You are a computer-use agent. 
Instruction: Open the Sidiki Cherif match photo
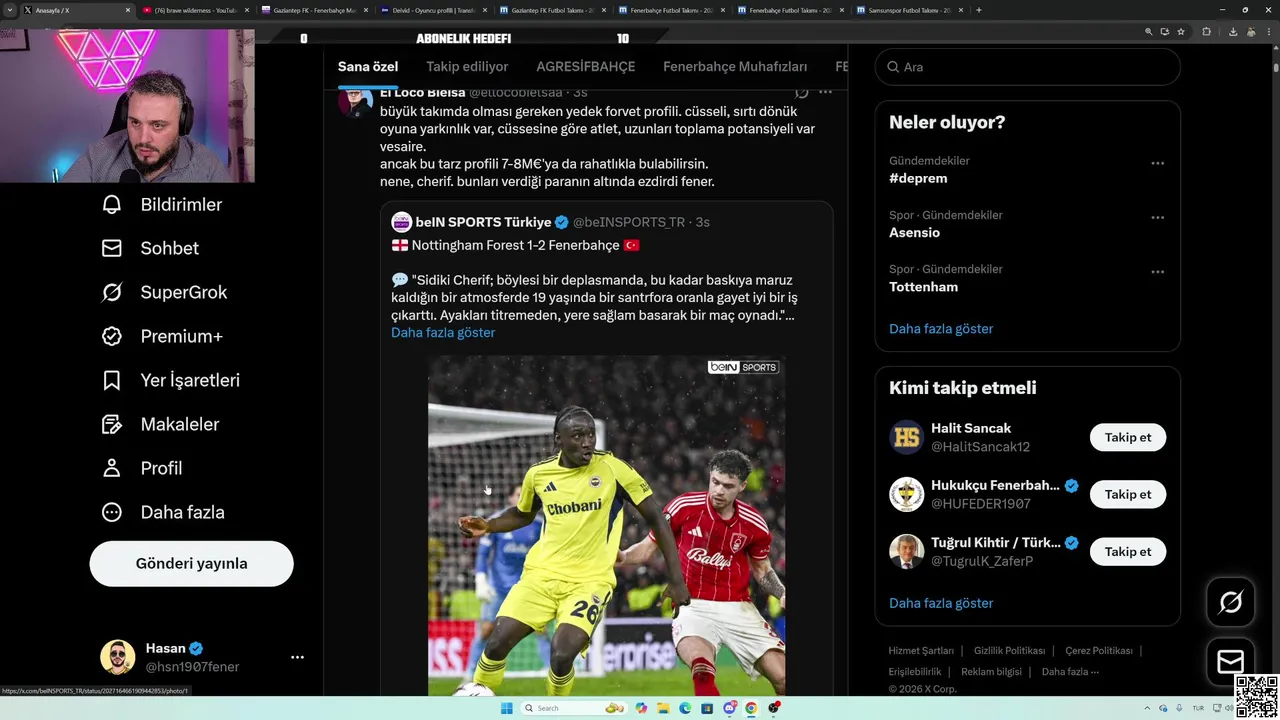[606, 525]
